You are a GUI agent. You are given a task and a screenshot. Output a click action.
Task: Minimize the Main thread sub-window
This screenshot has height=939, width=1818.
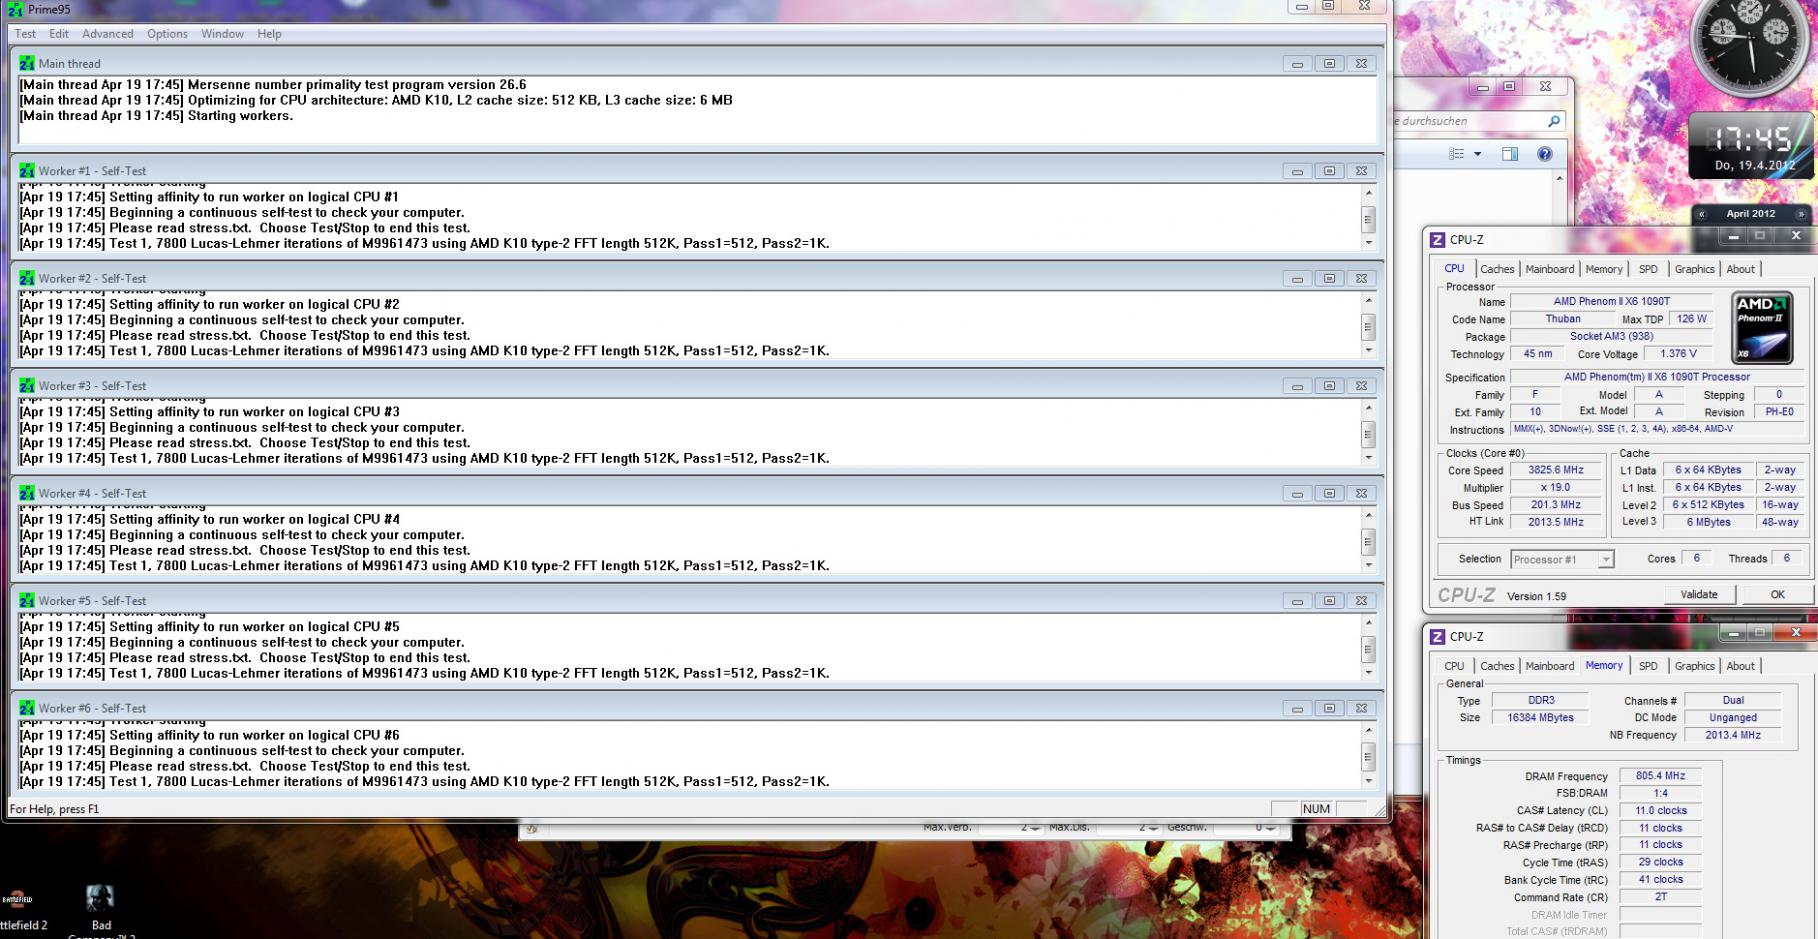pos(1297,63)
